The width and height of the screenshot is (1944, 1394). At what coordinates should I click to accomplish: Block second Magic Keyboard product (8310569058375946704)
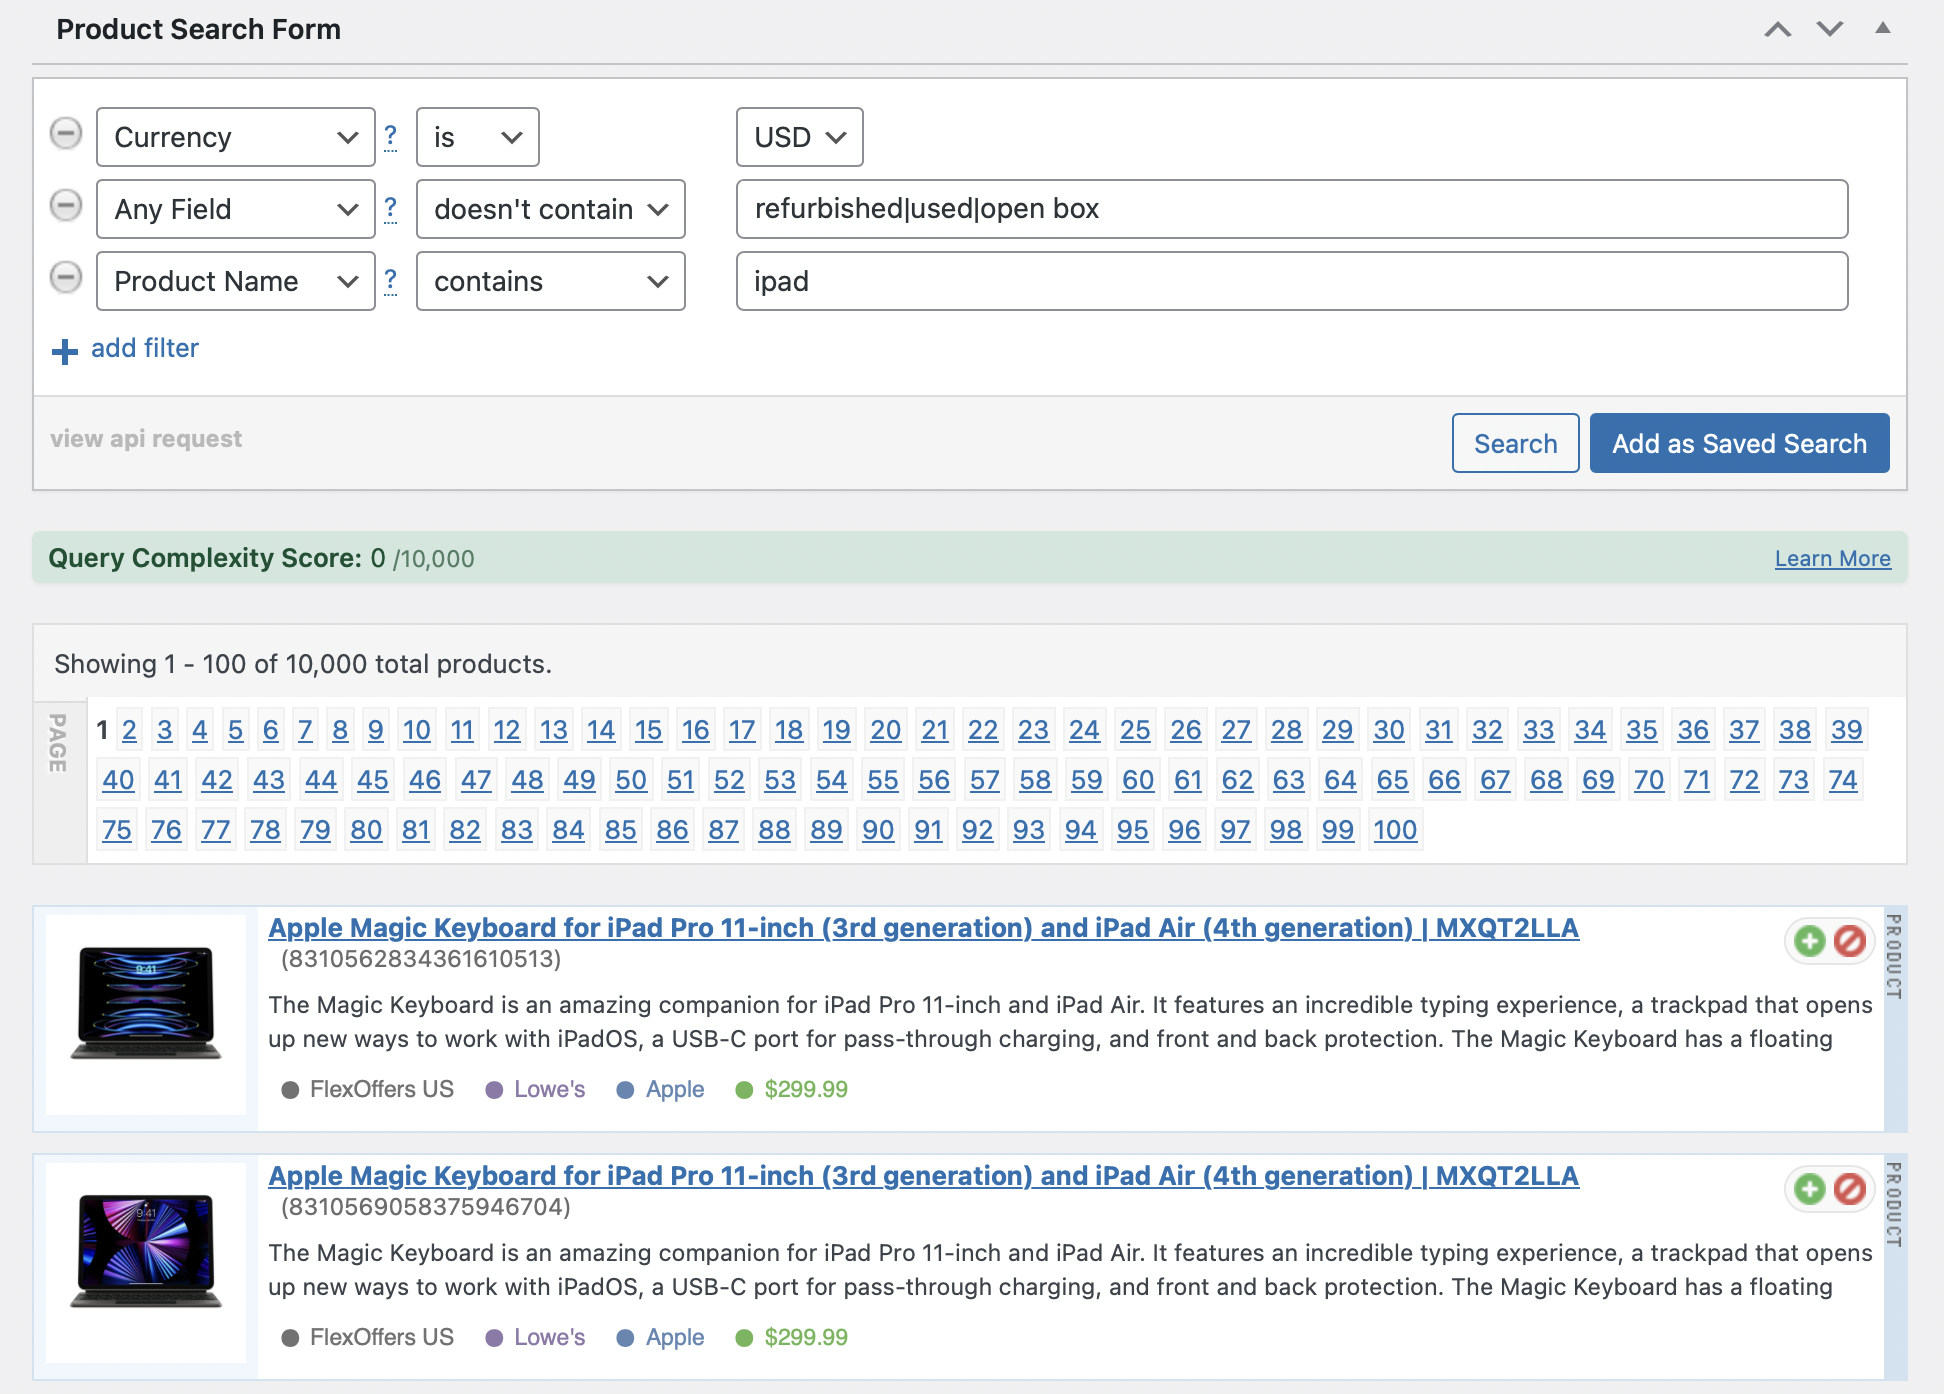[1850, 1189]
